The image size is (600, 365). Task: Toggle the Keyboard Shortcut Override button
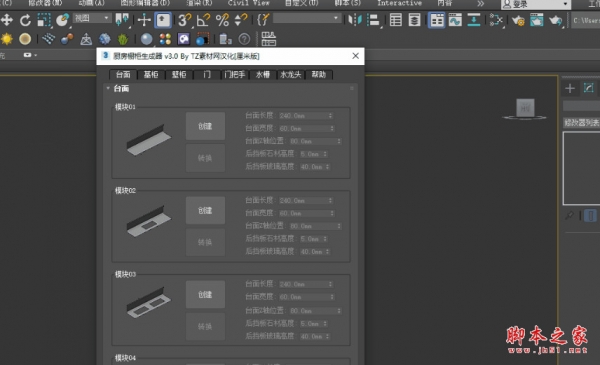[x=163, y=20]
